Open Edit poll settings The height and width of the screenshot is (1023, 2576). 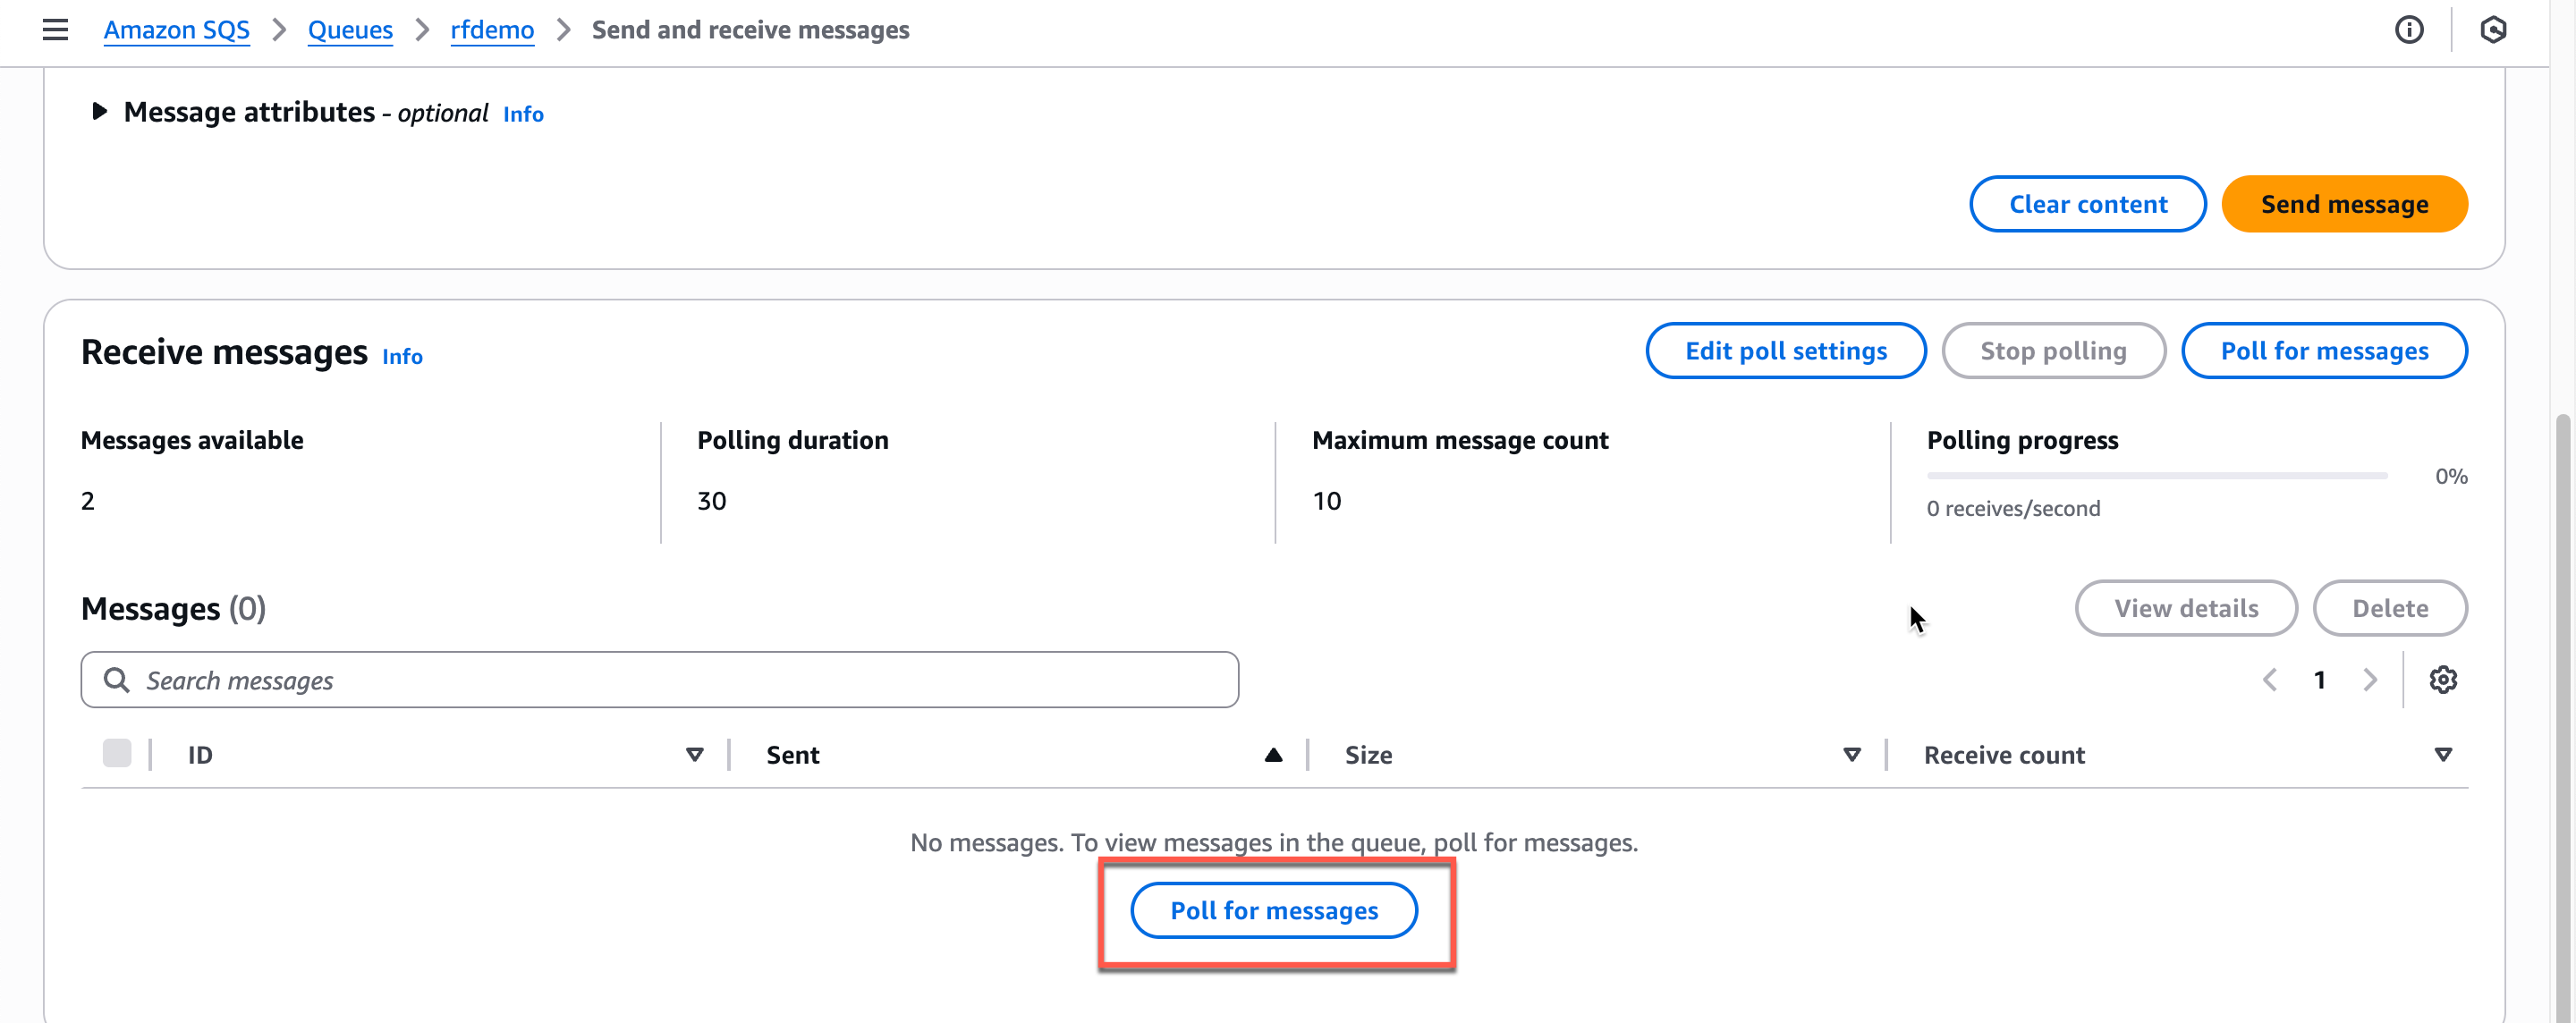(x=1785, y=350)
